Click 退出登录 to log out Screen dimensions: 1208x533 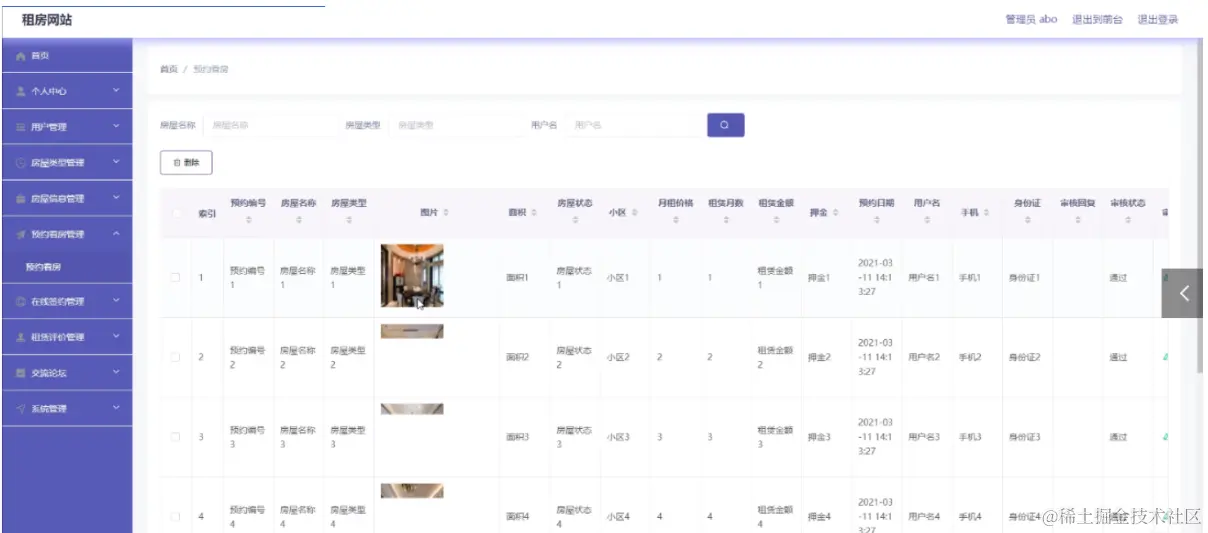point(1158,20)
